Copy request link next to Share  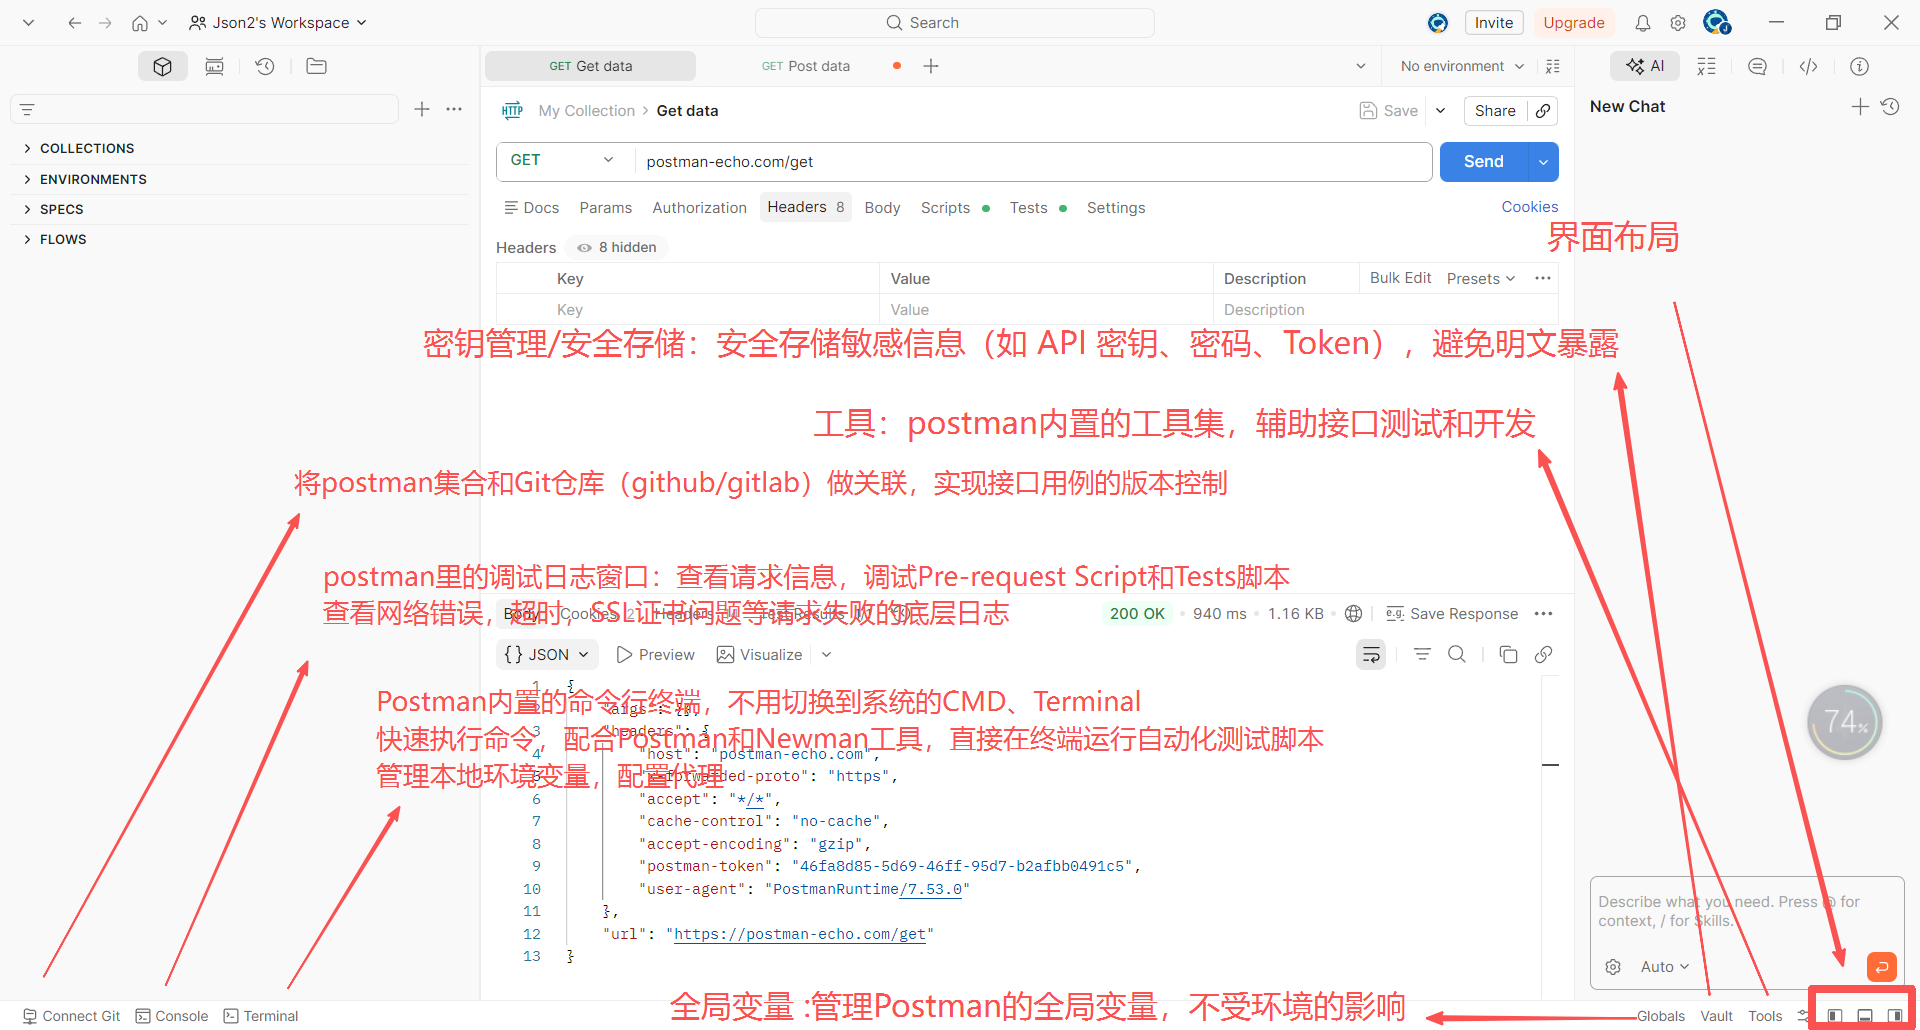pyautogui.click(x=1543, y=111)
